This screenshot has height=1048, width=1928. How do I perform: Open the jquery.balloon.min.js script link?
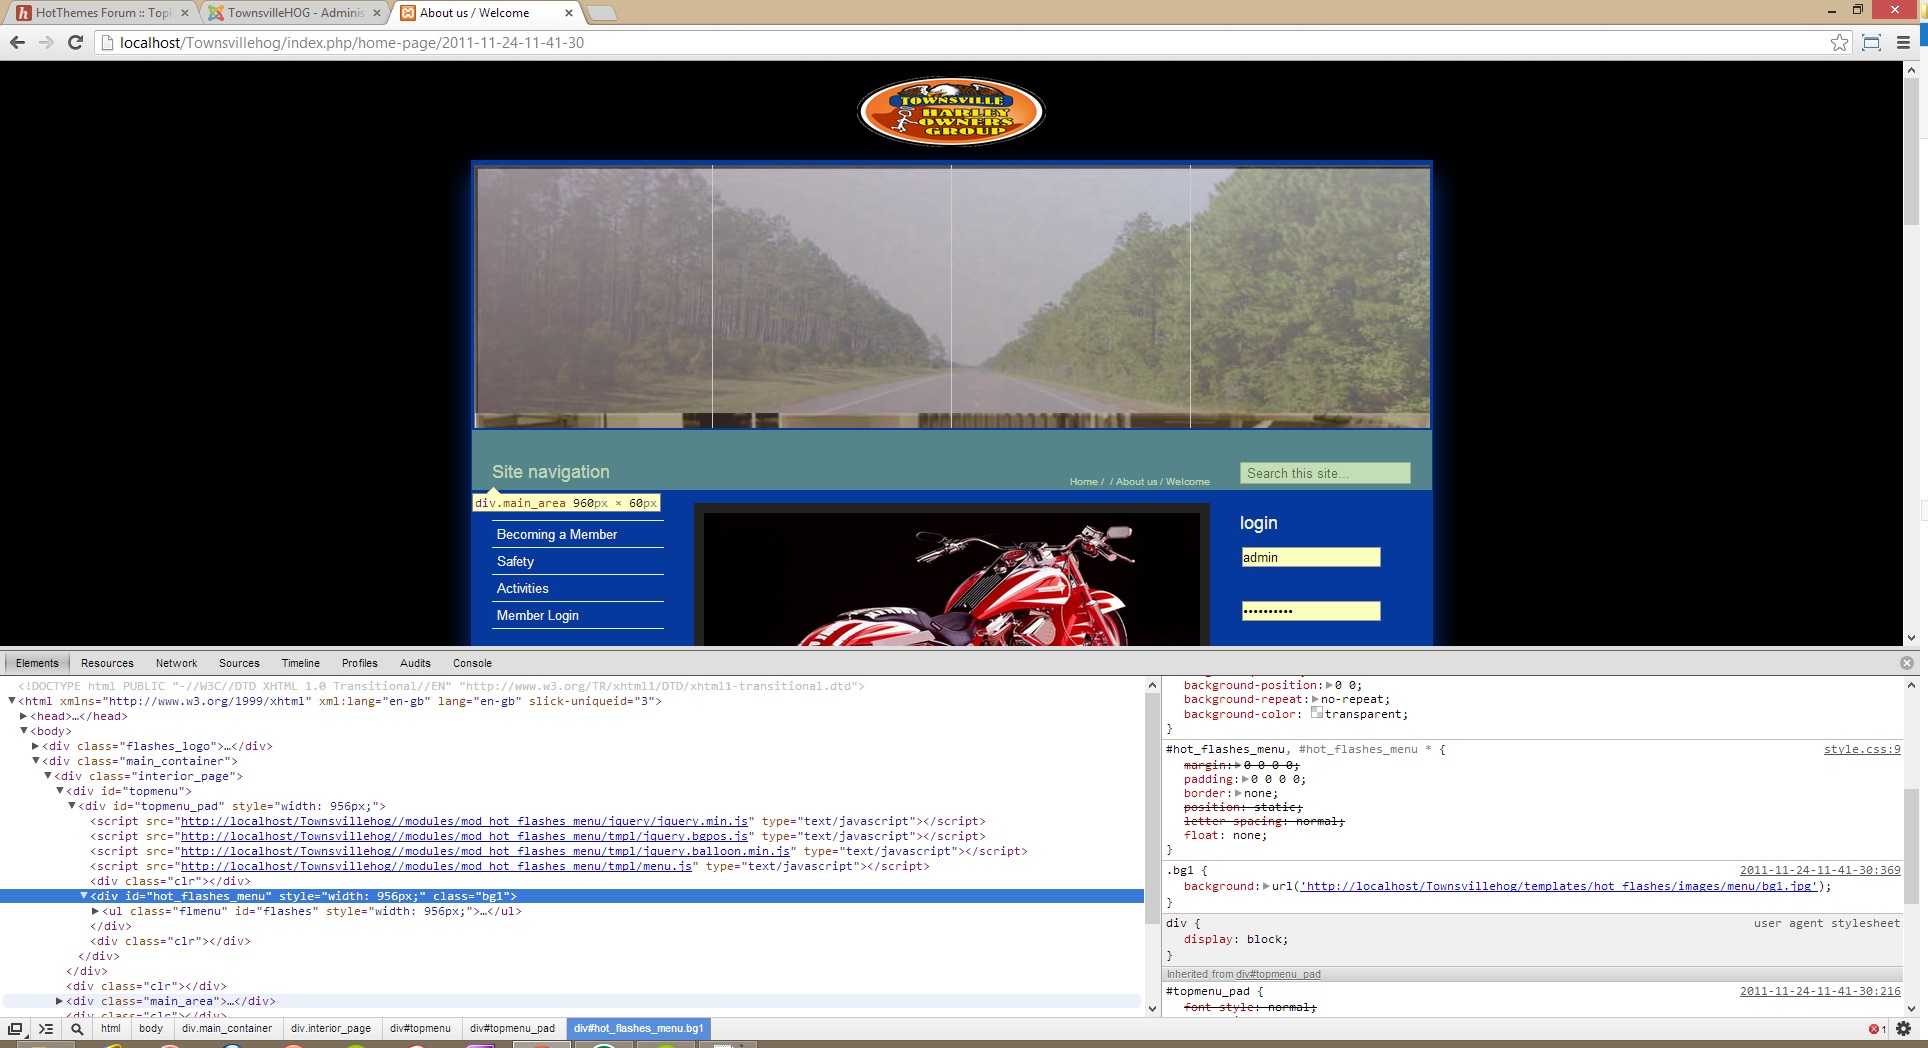485,851
